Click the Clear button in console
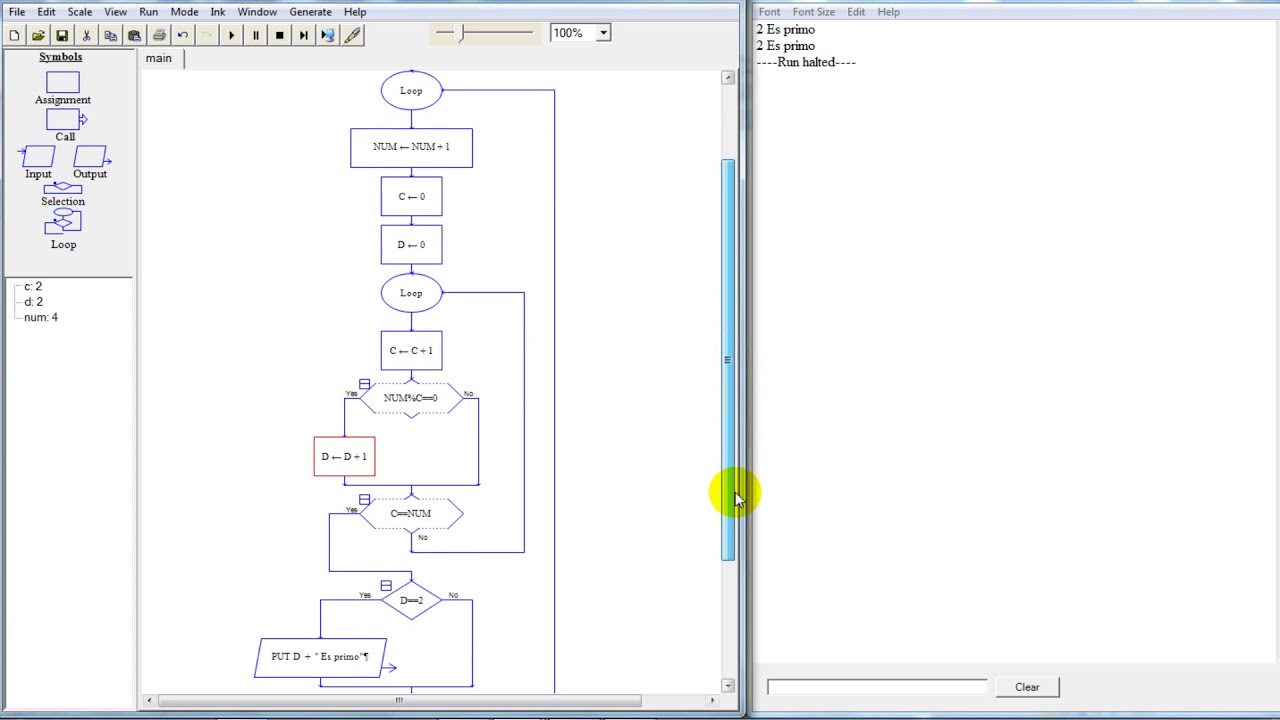Image resolution: width=1280 pixels, height=720 pixels. [1027, 687]
